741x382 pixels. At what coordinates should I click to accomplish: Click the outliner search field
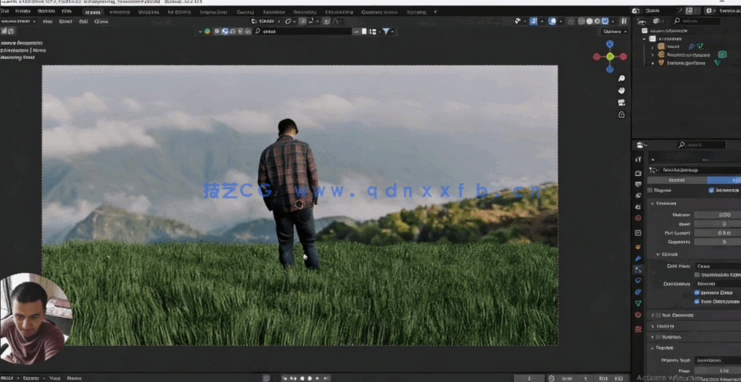pos(697,21)
